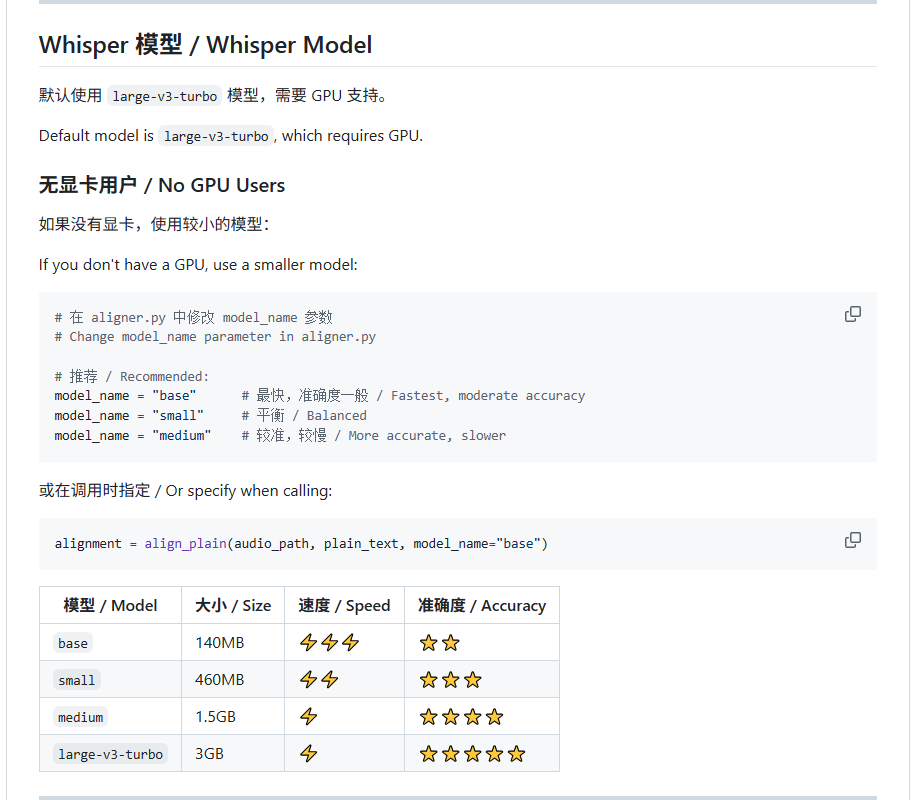Image resolution: width=911 pixels, height=800 pixels.
Task: Click the three lightning bolts in the base row
Action: (329, 643)
